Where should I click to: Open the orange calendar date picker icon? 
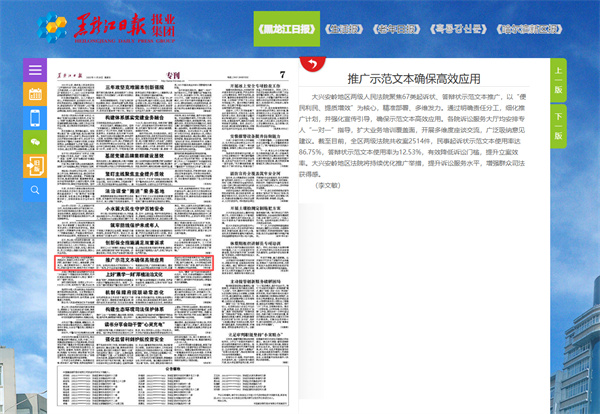pyautogui.click(x=35, y=95)
